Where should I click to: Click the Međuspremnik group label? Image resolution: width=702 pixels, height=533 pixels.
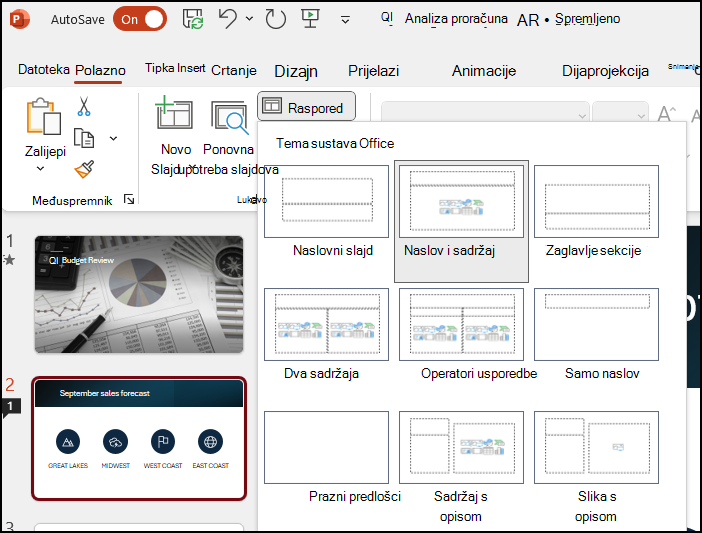coord(72,200)
